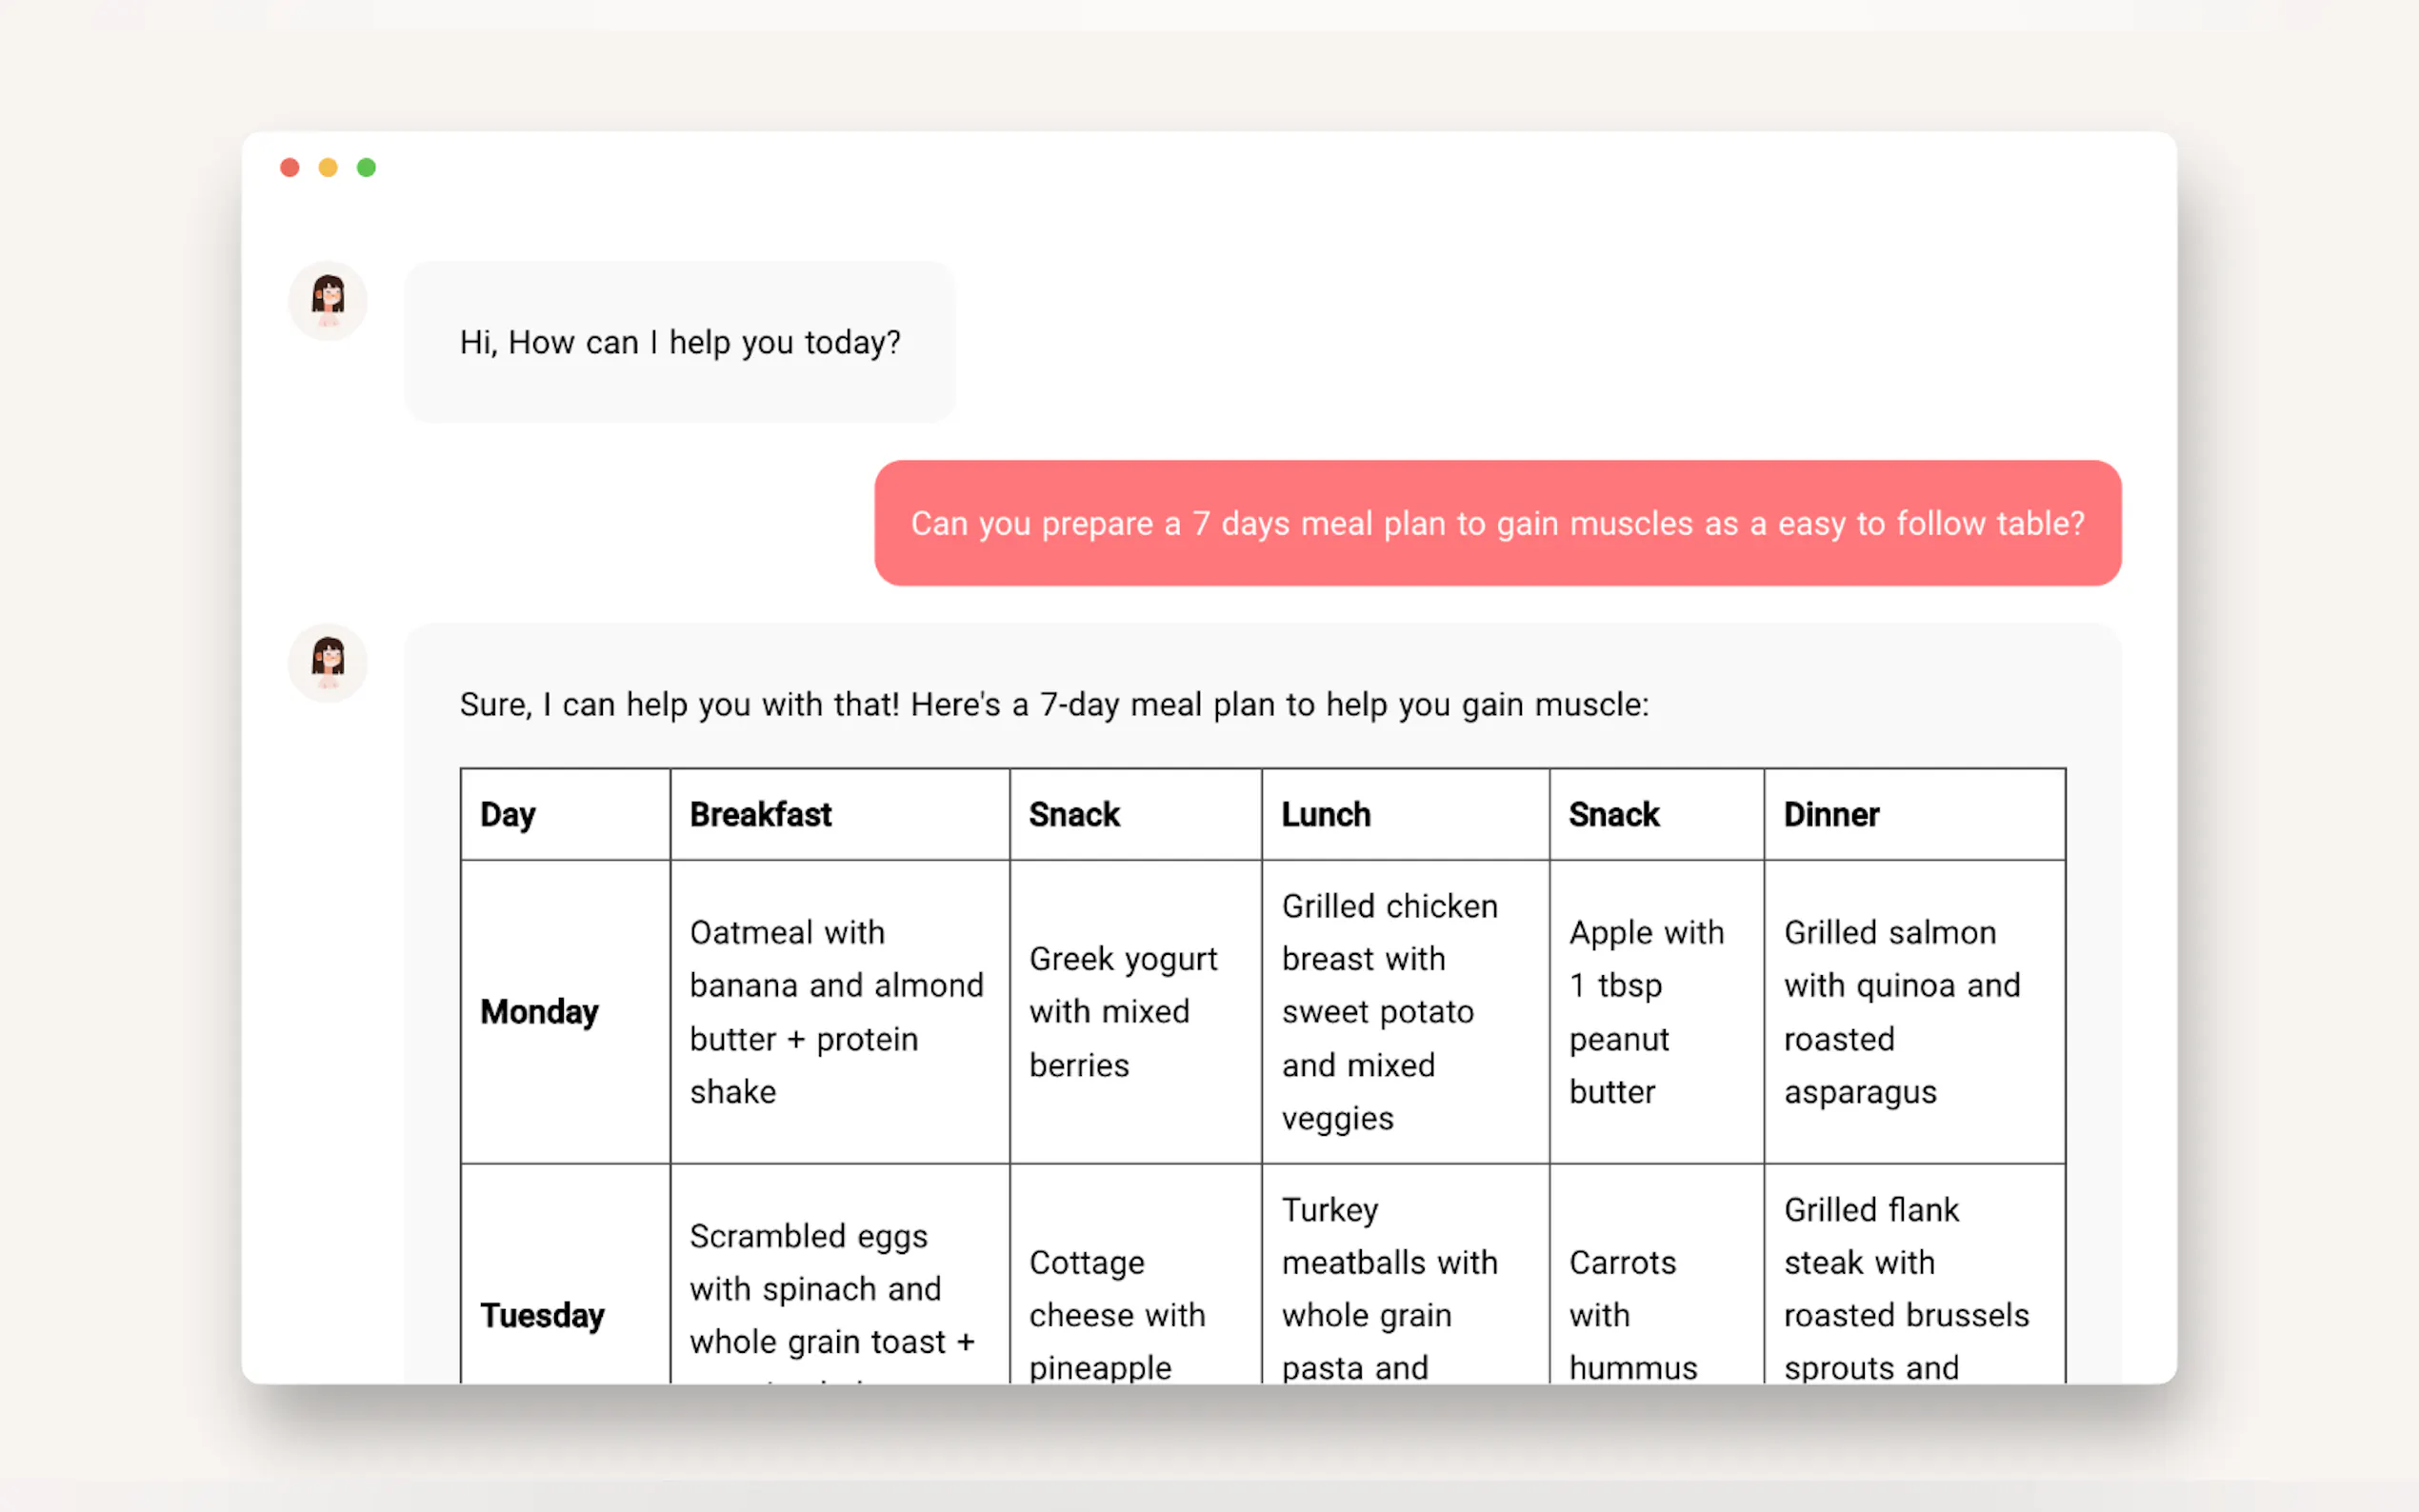Click the yellow minimize window dot
2419x1512 pixels.
point(328,167)
